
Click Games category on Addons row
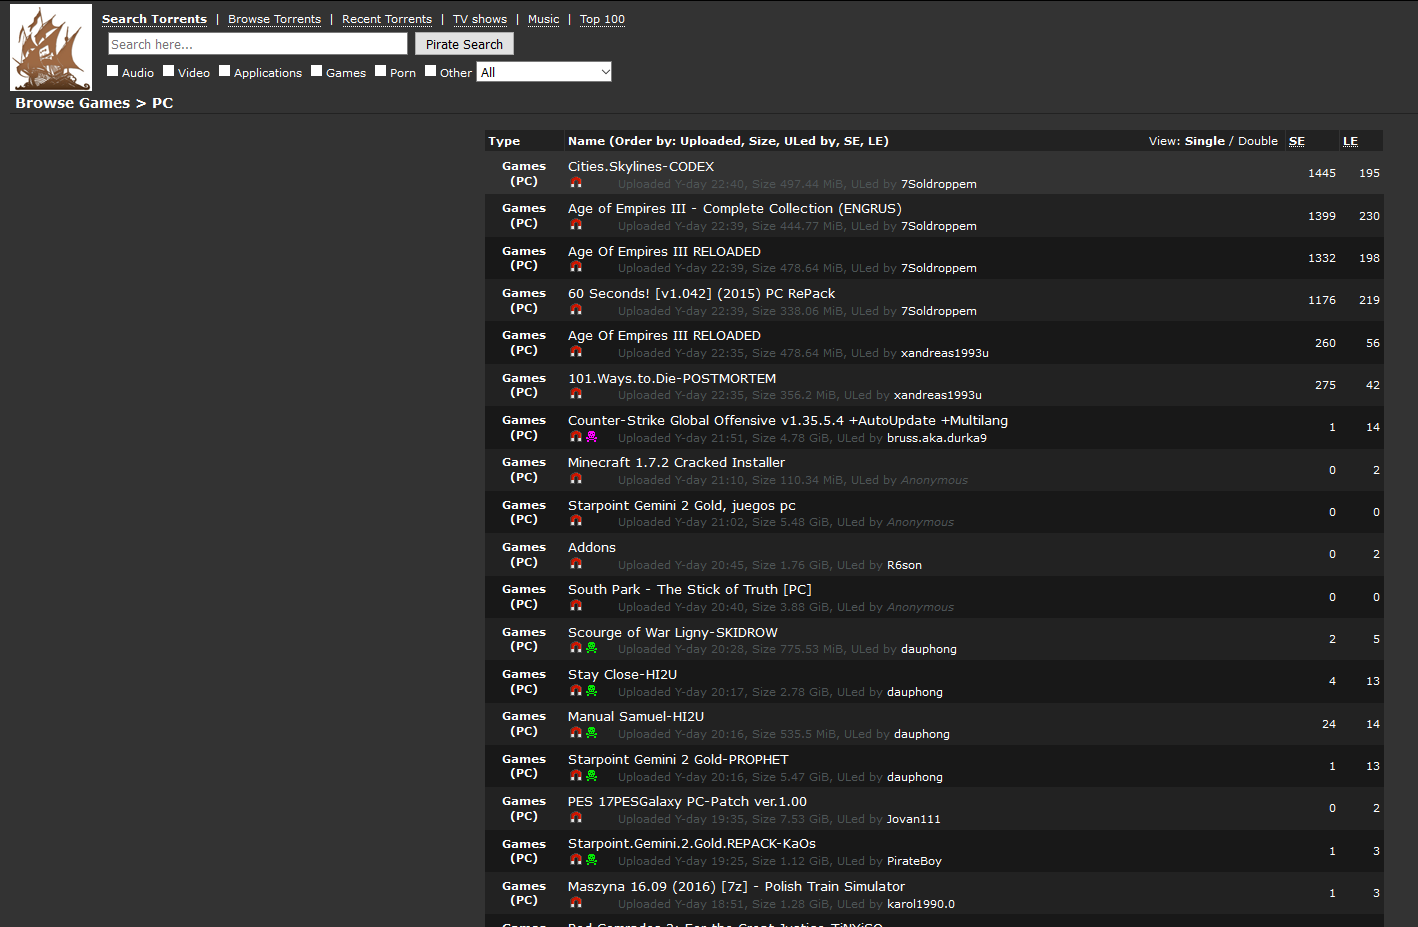pos(524,547)
